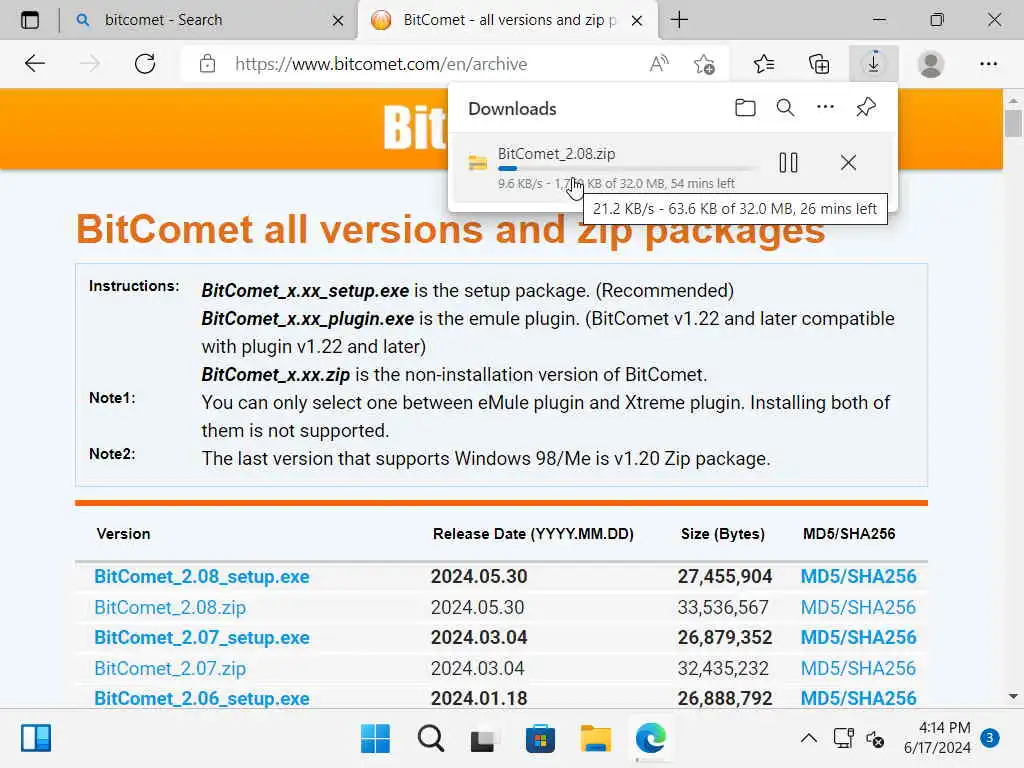Click the Release Date column header
Image resolution: width=1024 pixels, height=768 pixels.
coord(533,534)
